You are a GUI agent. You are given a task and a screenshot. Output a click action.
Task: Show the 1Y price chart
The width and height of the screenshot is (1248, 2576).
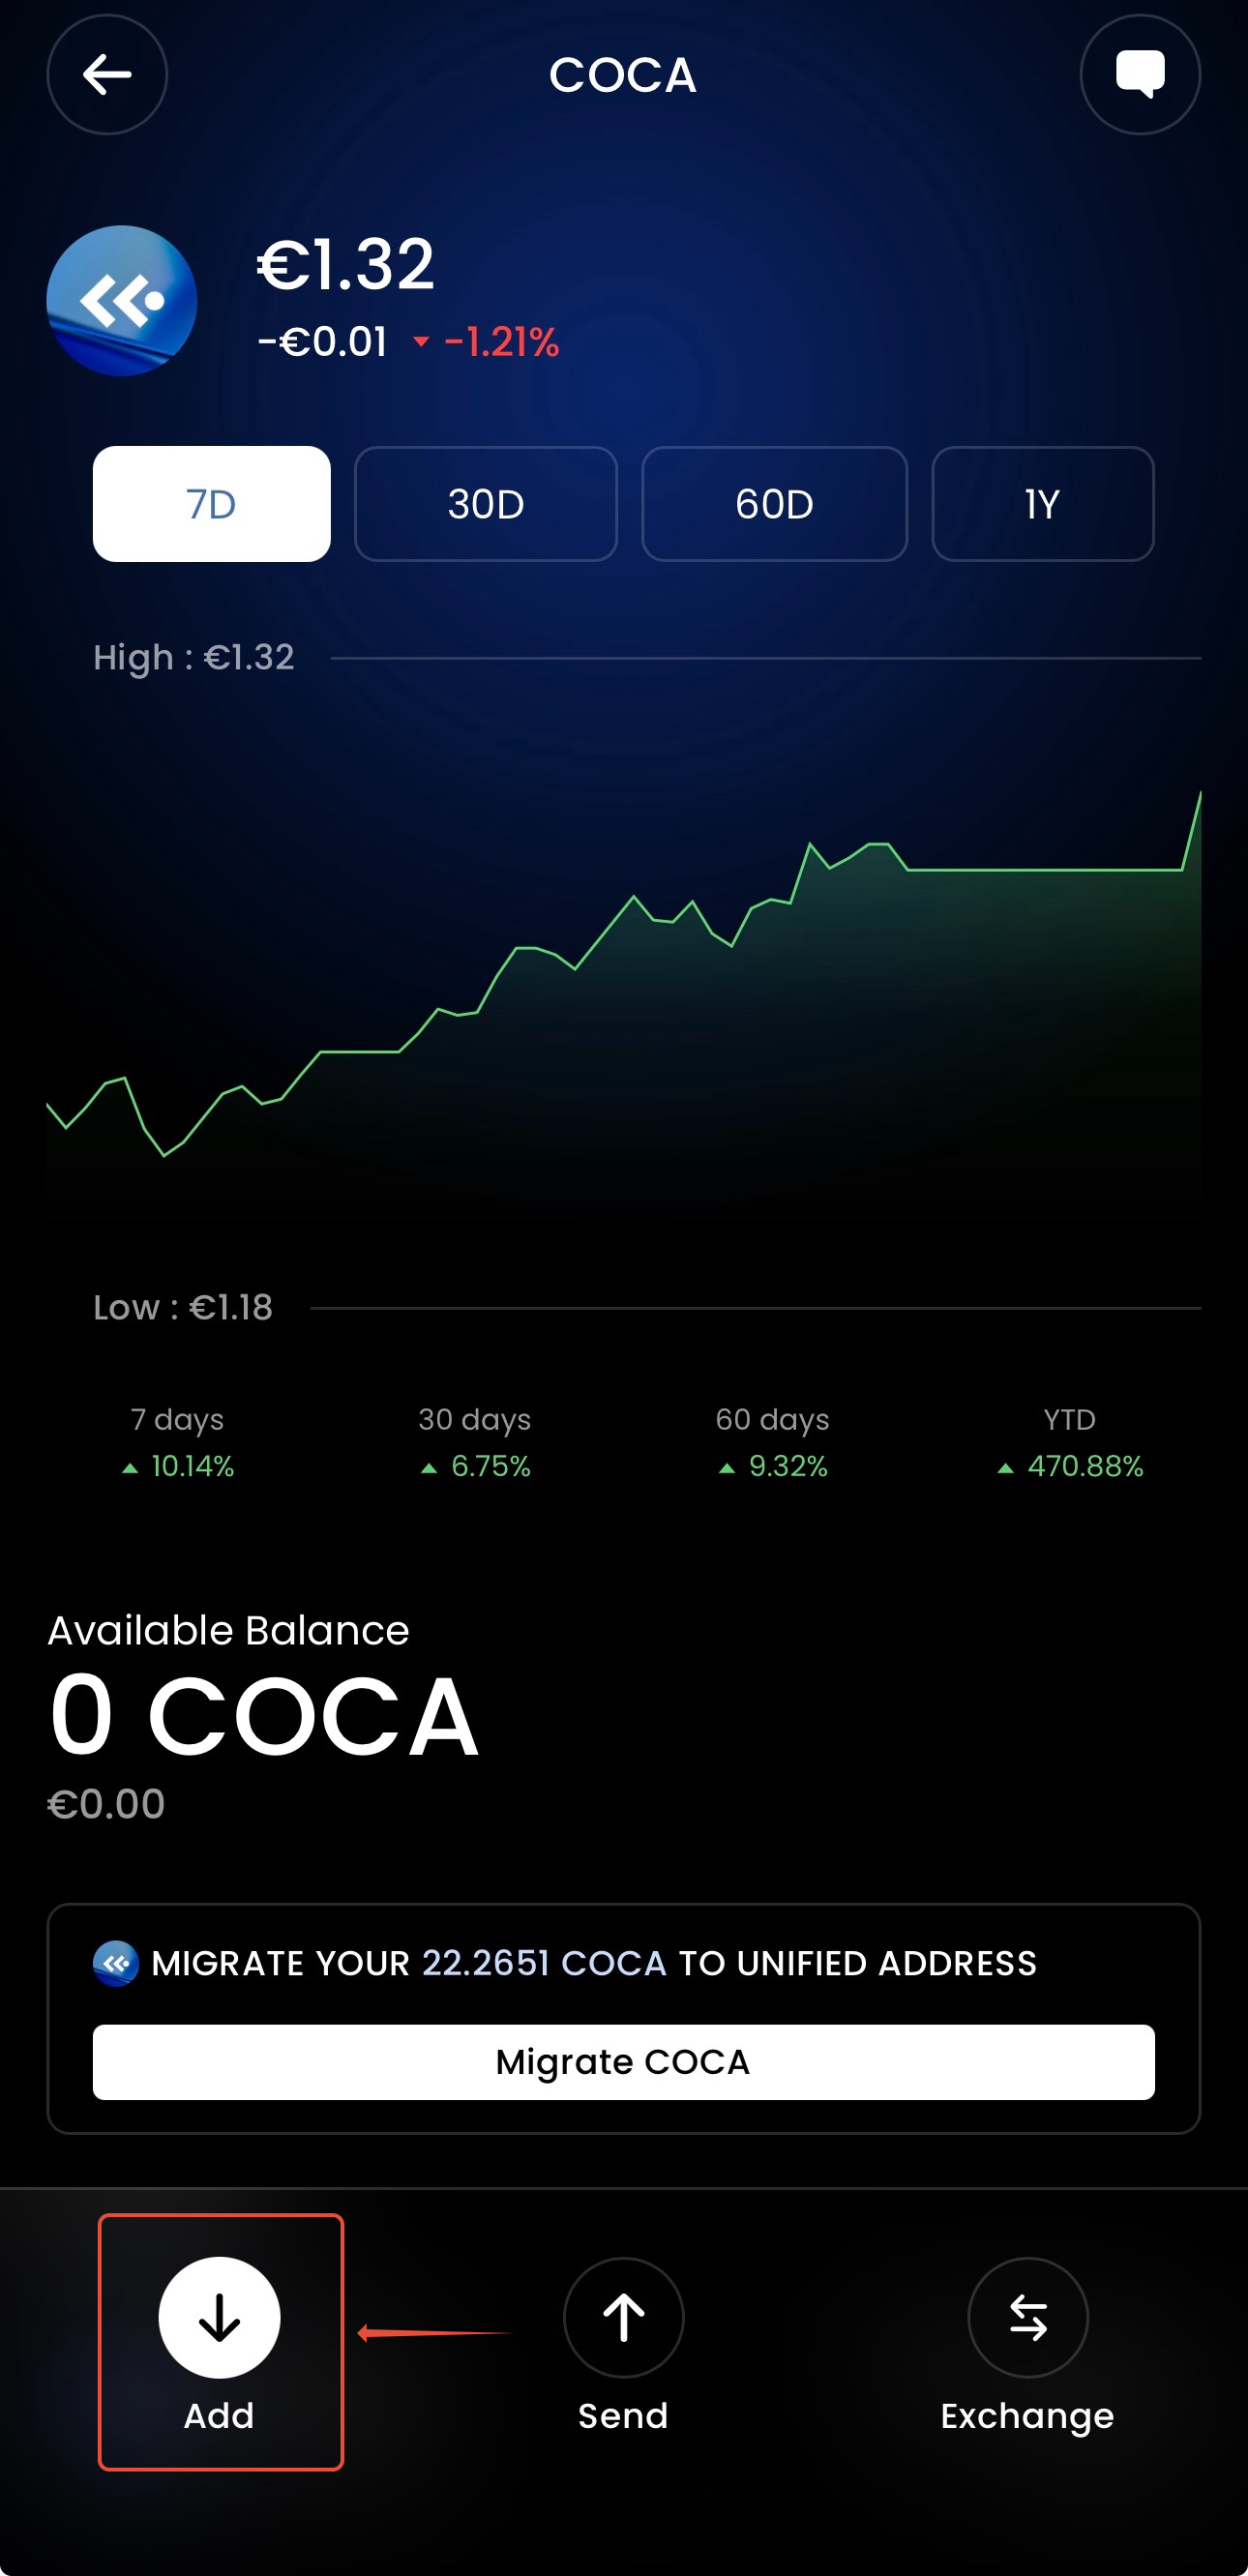pos(1043,504)
